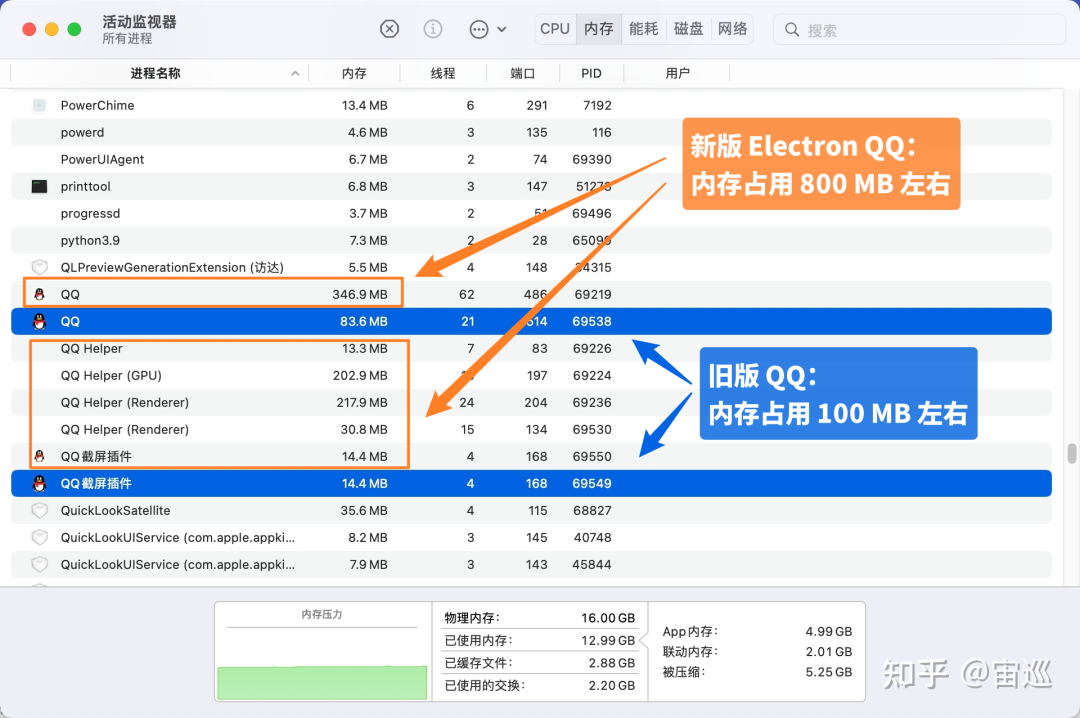Viewport: 1080px width, 718px height.
Task: Click the magnifier search icon
Action: coord(793,30)
